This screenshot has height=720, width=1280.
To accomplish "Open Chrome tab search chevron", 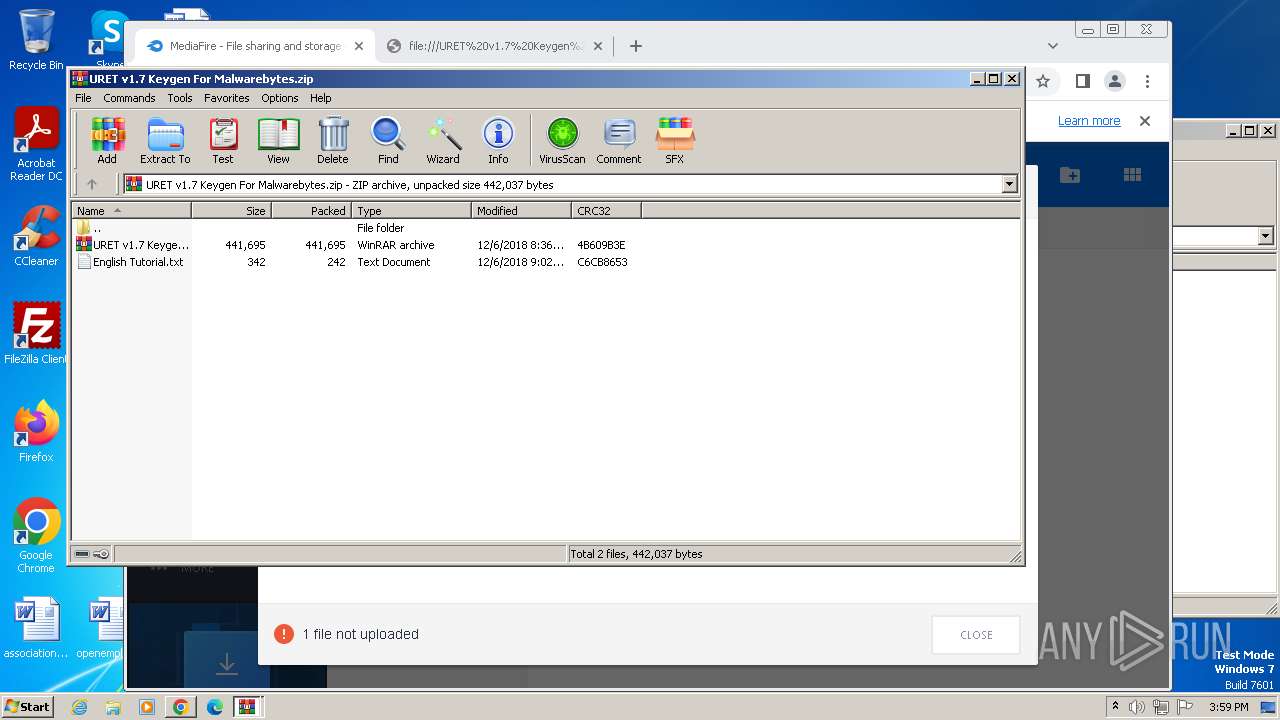I will point(1052,46).
